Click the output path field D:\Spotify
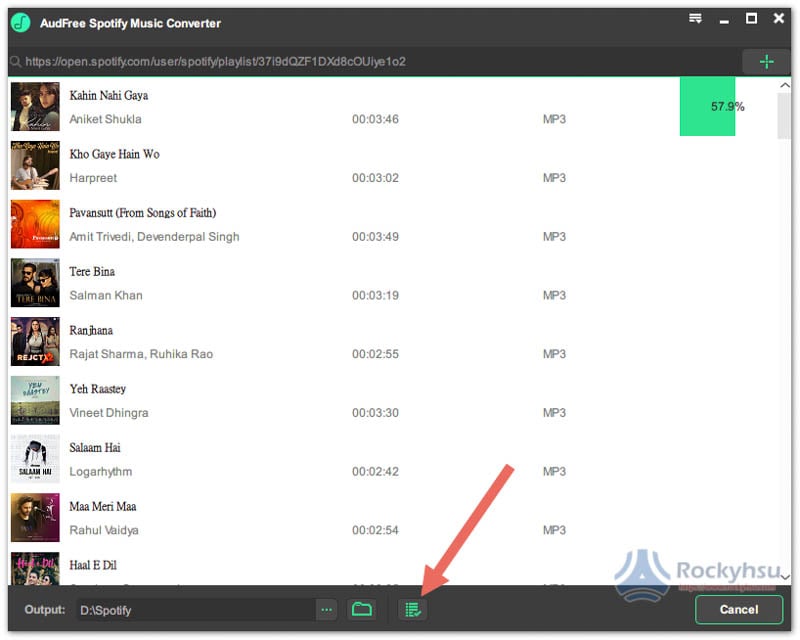The image size is (800, 640). coord(196,610)
